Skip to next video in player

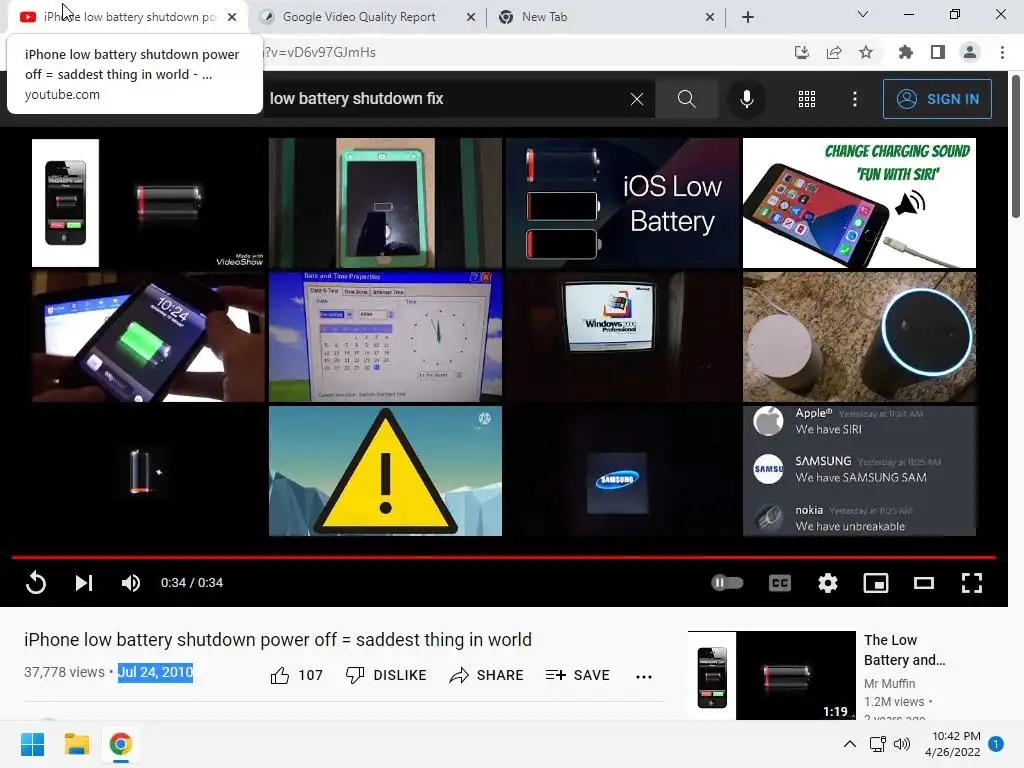(x=84, y=583)
